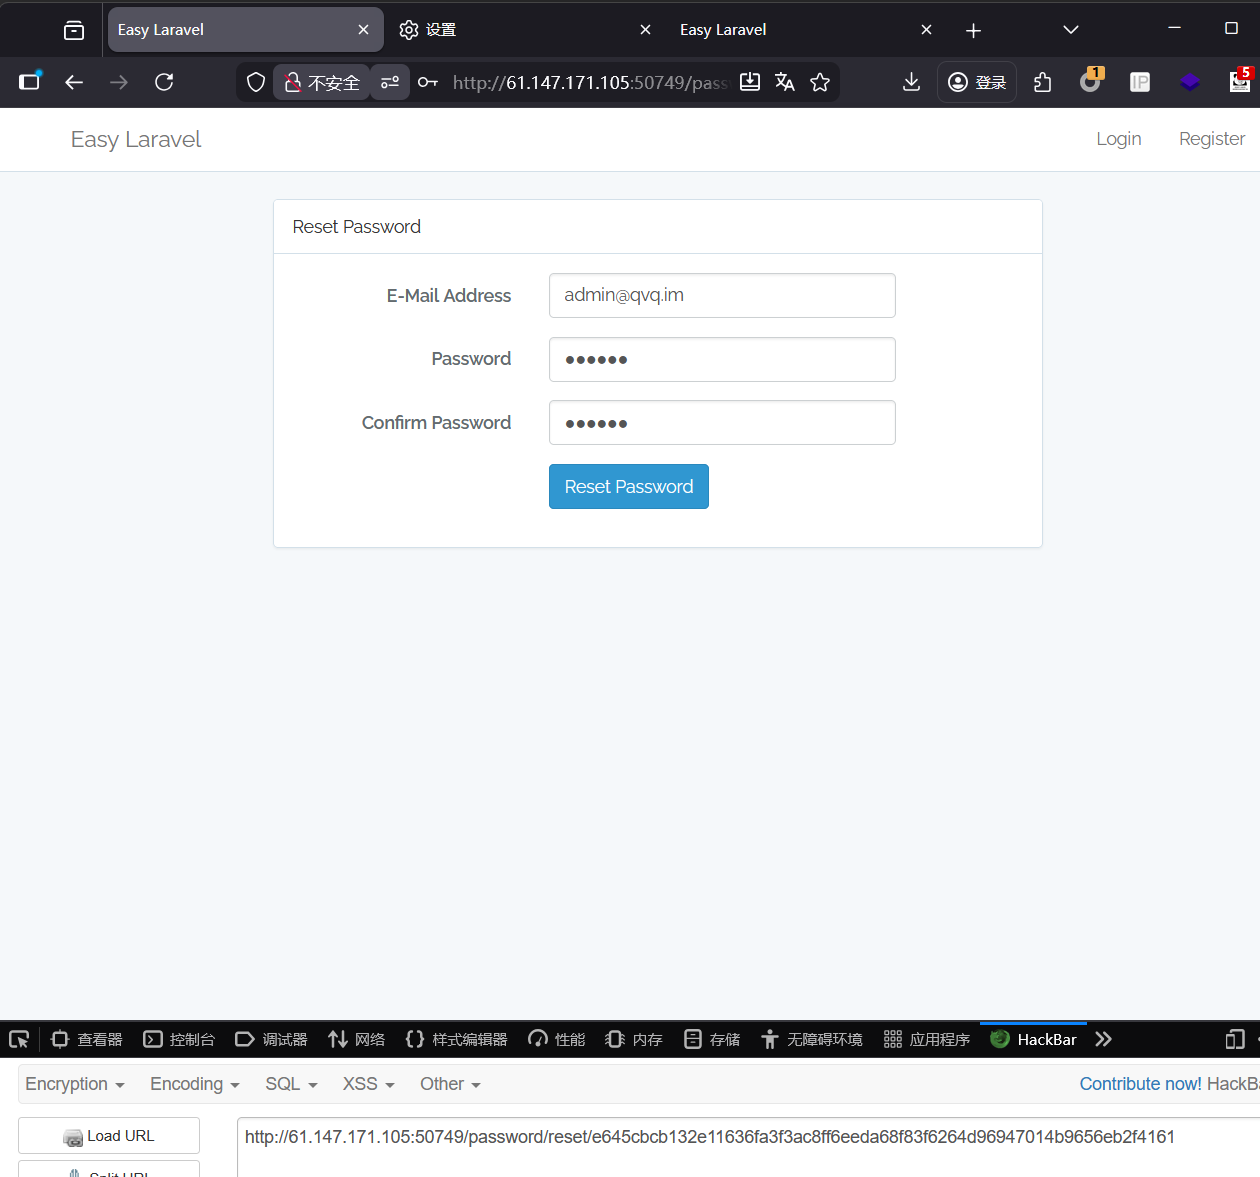Show the insecure connection (不安全) info
This screenshot has width=1260, height=1177.
coord(322,82)
